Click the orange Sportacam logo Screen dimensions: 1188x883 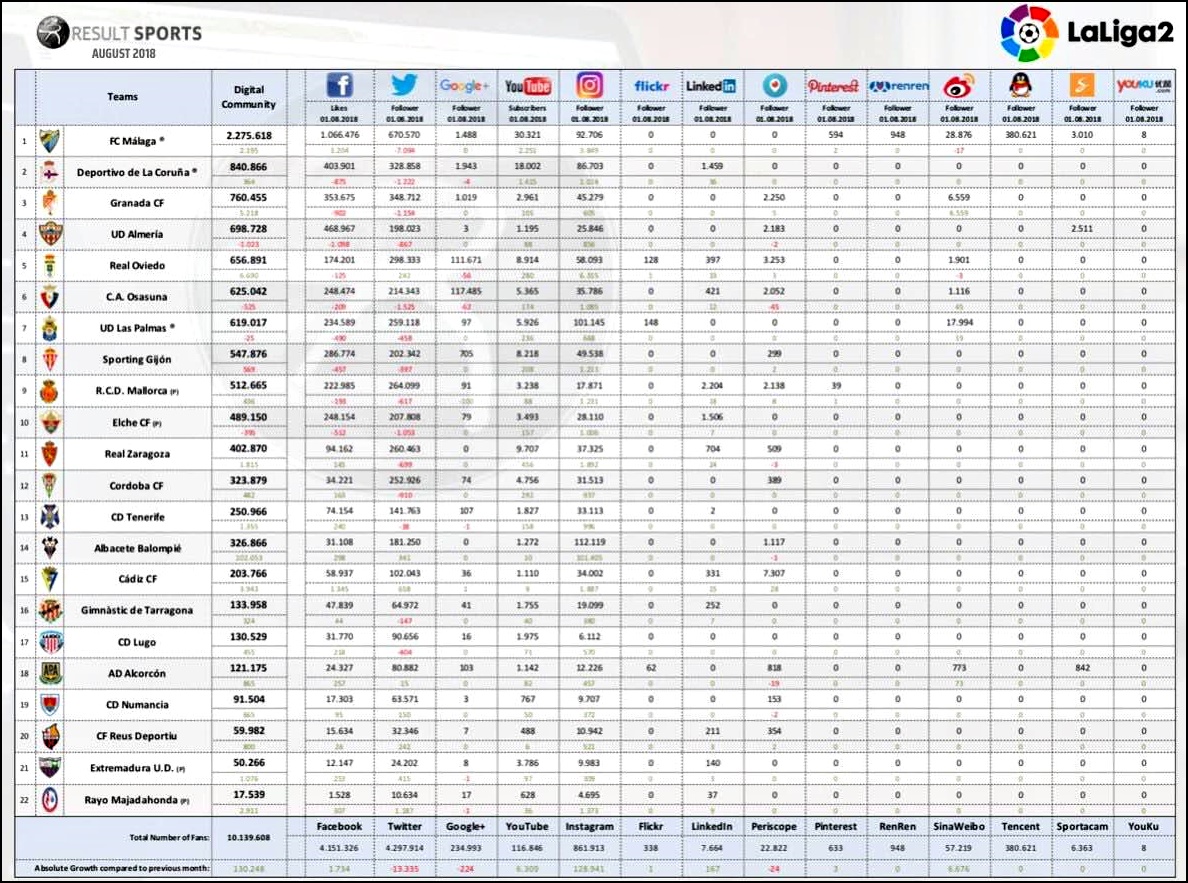point(1082,85)
